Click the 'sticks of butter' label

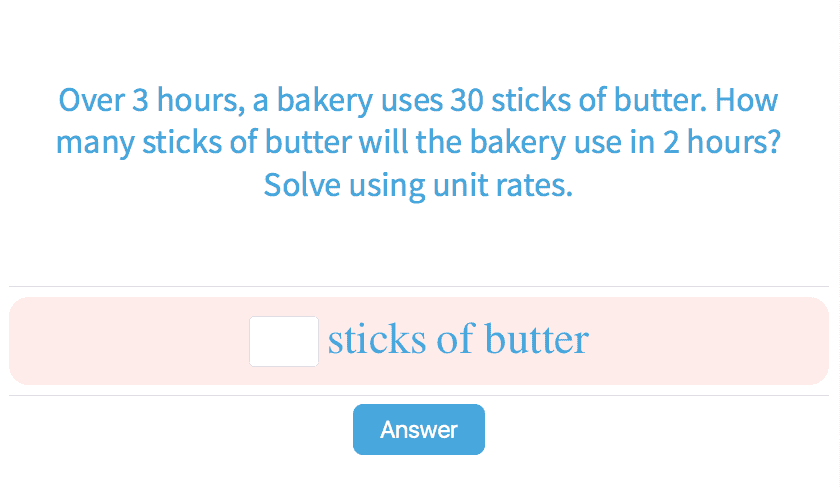coord(458,340)
